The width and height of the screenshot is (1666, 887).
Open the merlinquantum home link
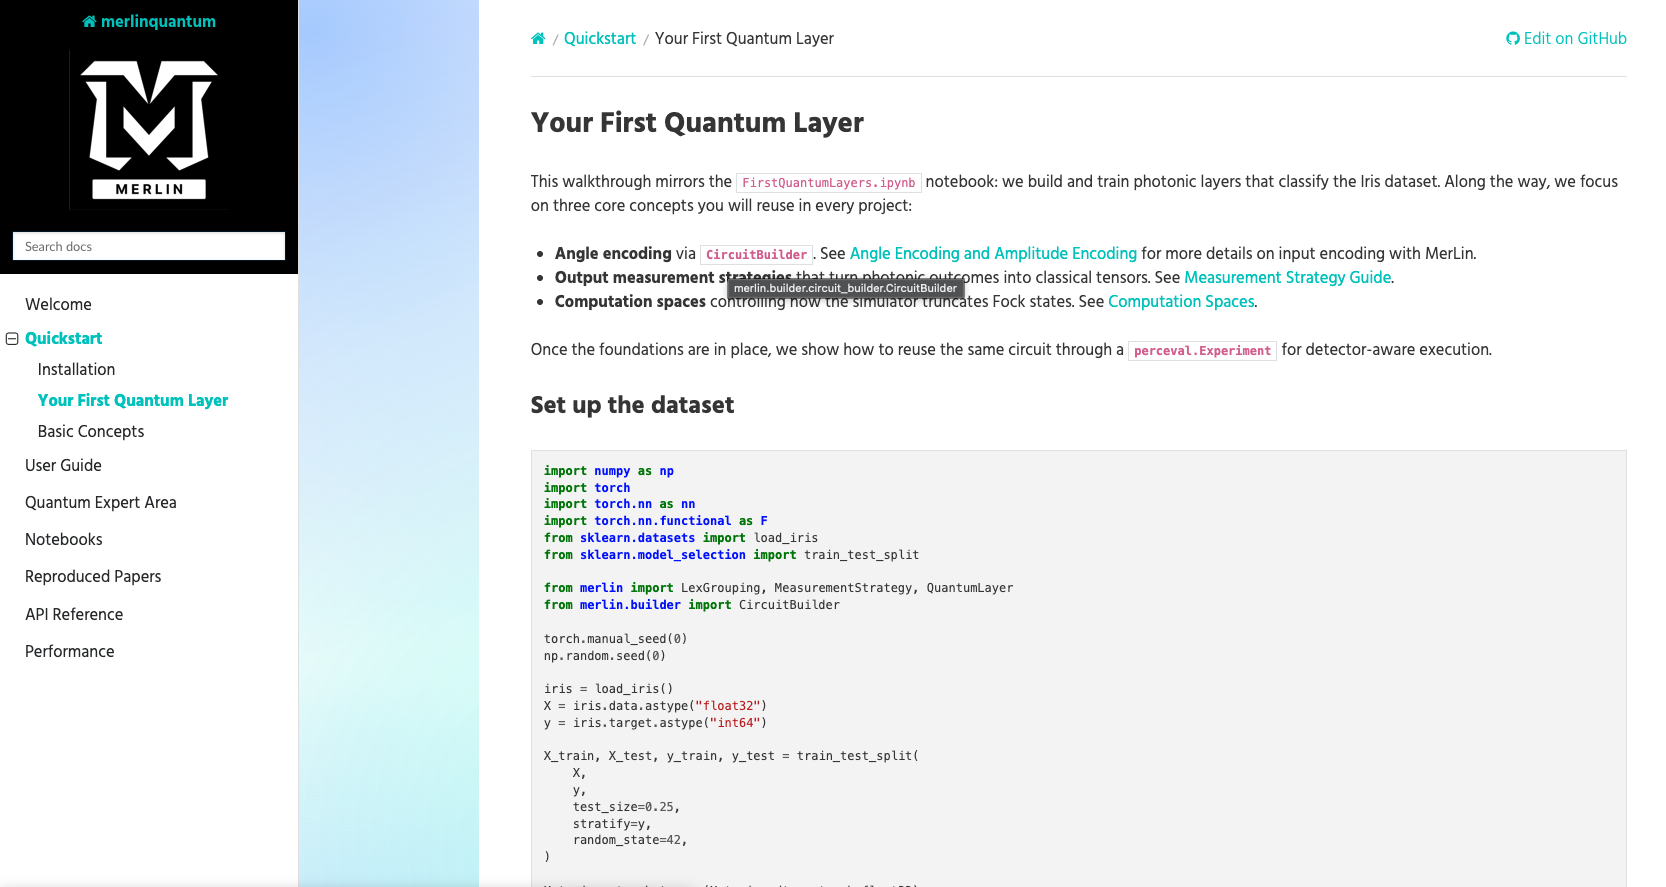(x=149, y=21)
